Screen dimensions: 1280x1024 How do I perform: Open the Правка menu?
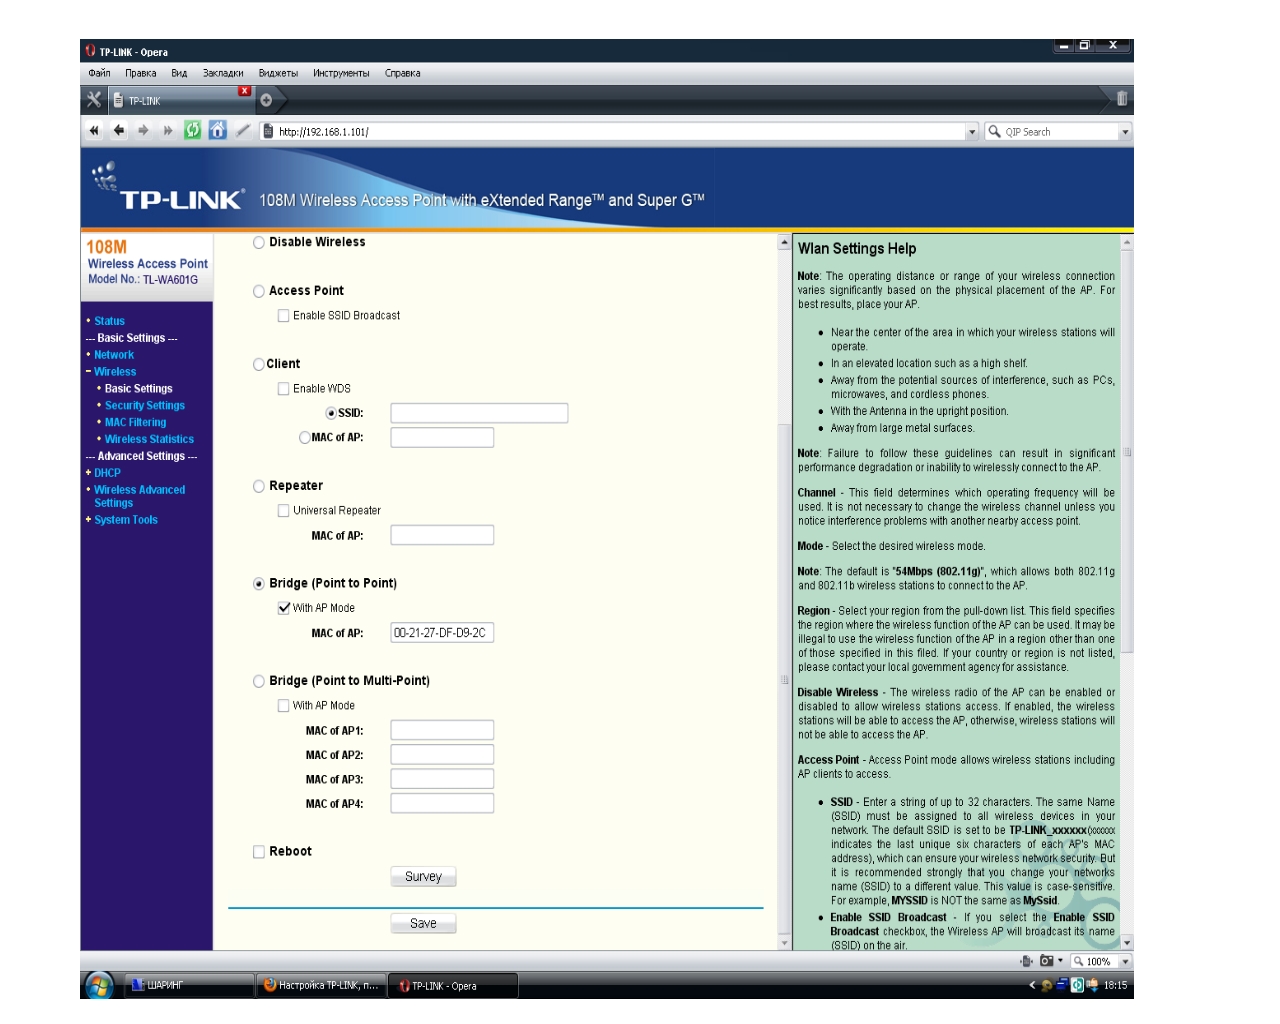140,73
